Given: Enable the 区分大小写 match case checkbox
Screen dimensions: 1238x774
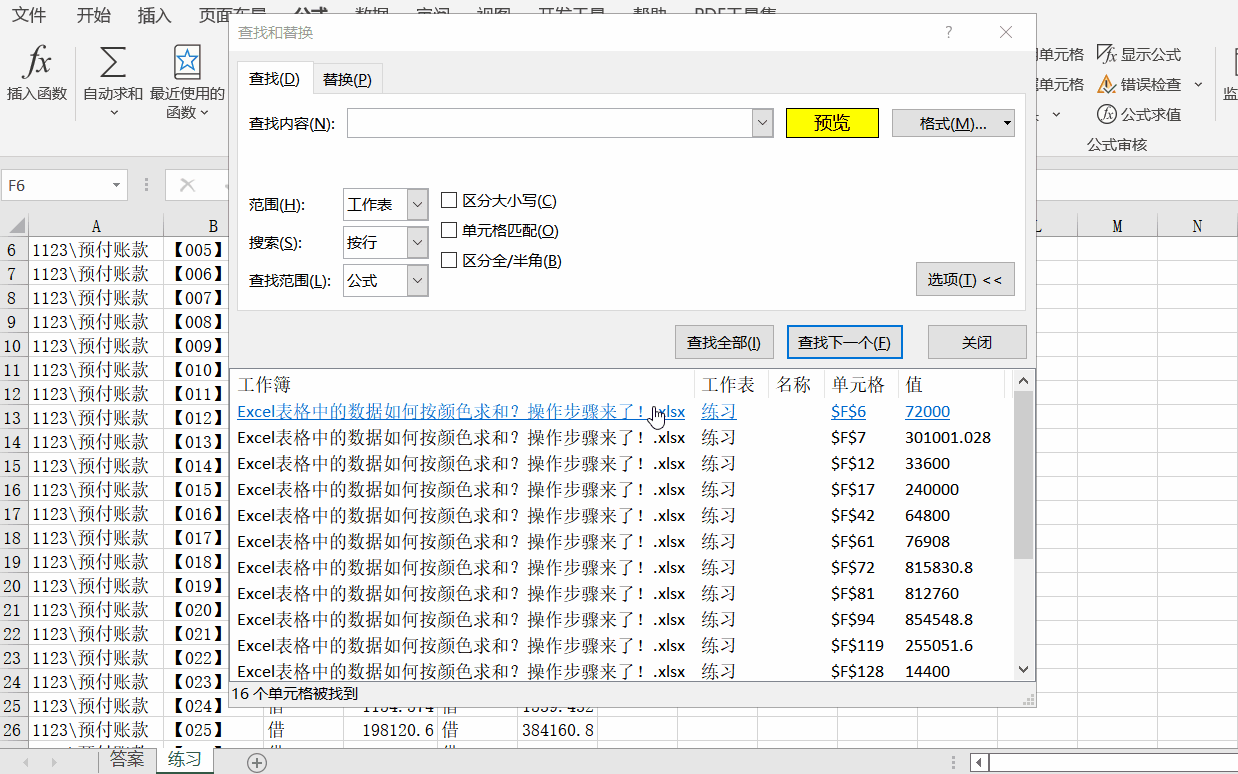Looking at the screenshot, I should point(449,200).
